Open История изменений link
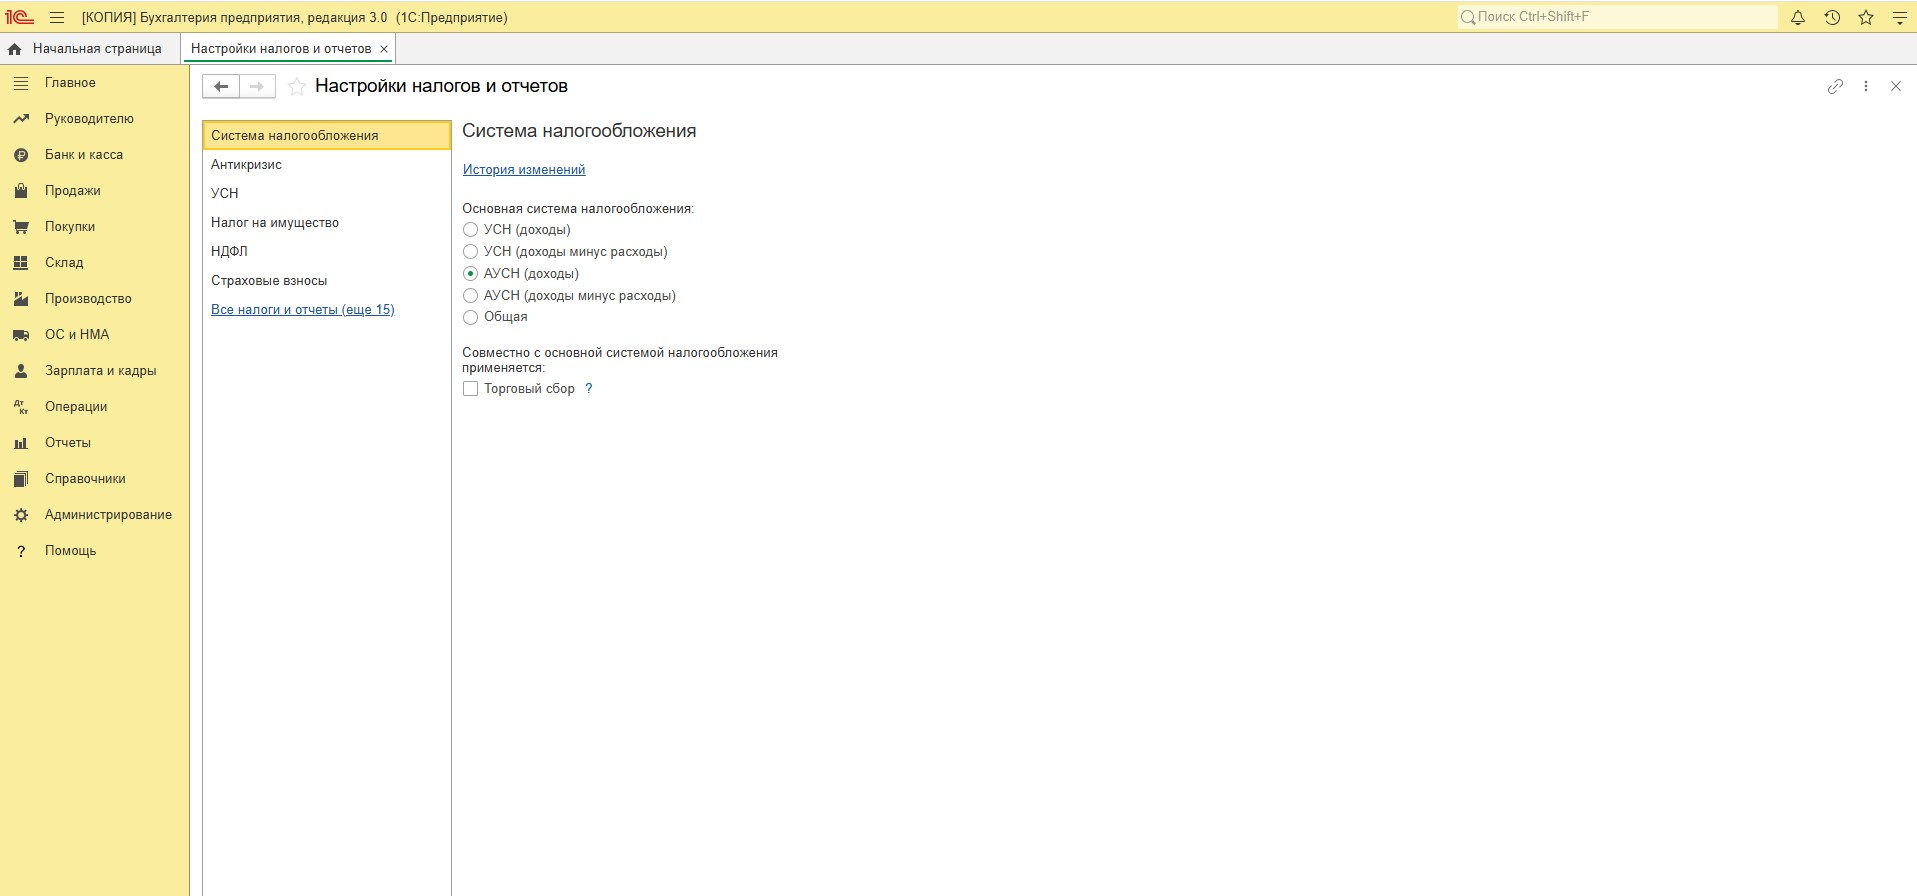Screen dimensions: 1917x896 524,170
